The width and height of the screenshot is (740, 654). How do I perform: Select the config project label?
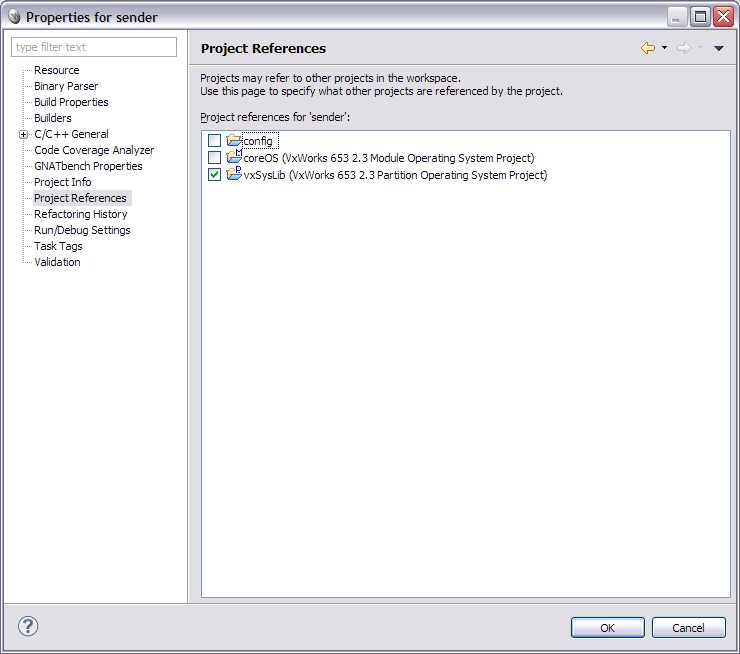pyautogui.click(x=258, y=141)
